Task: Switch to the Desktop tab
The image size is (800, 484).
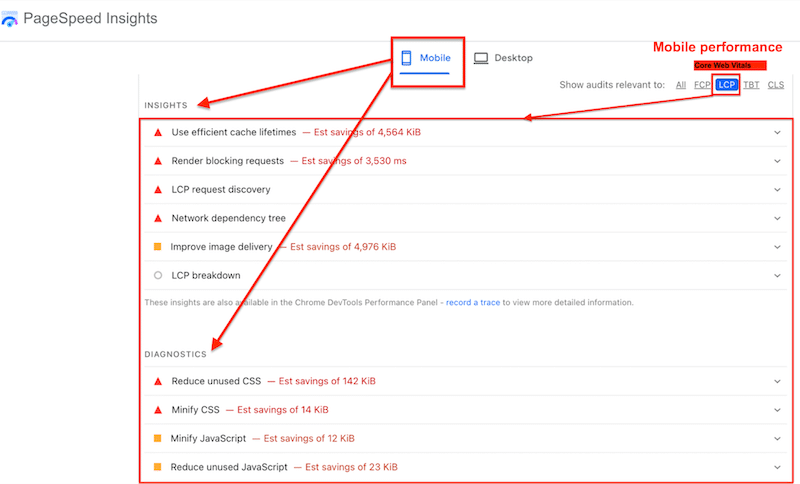Action: pos(503,58)
